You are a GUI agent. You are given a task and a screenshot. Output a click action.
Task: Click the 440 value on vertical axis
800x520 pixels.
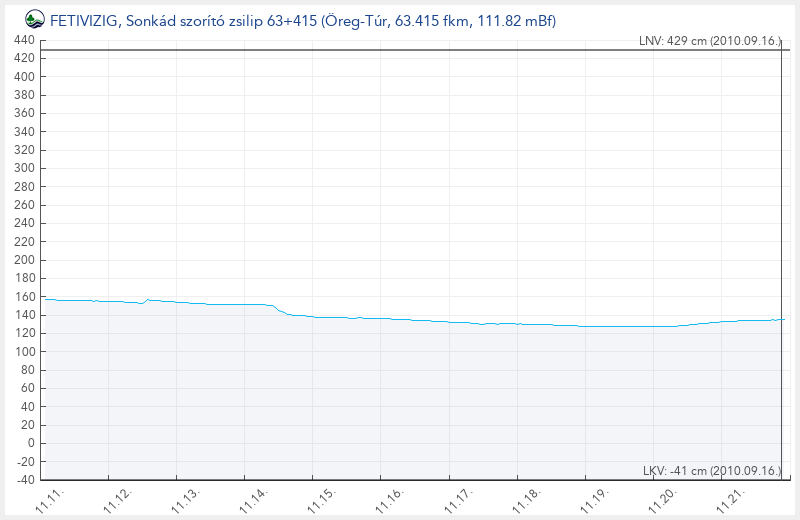tap(24, 41)
